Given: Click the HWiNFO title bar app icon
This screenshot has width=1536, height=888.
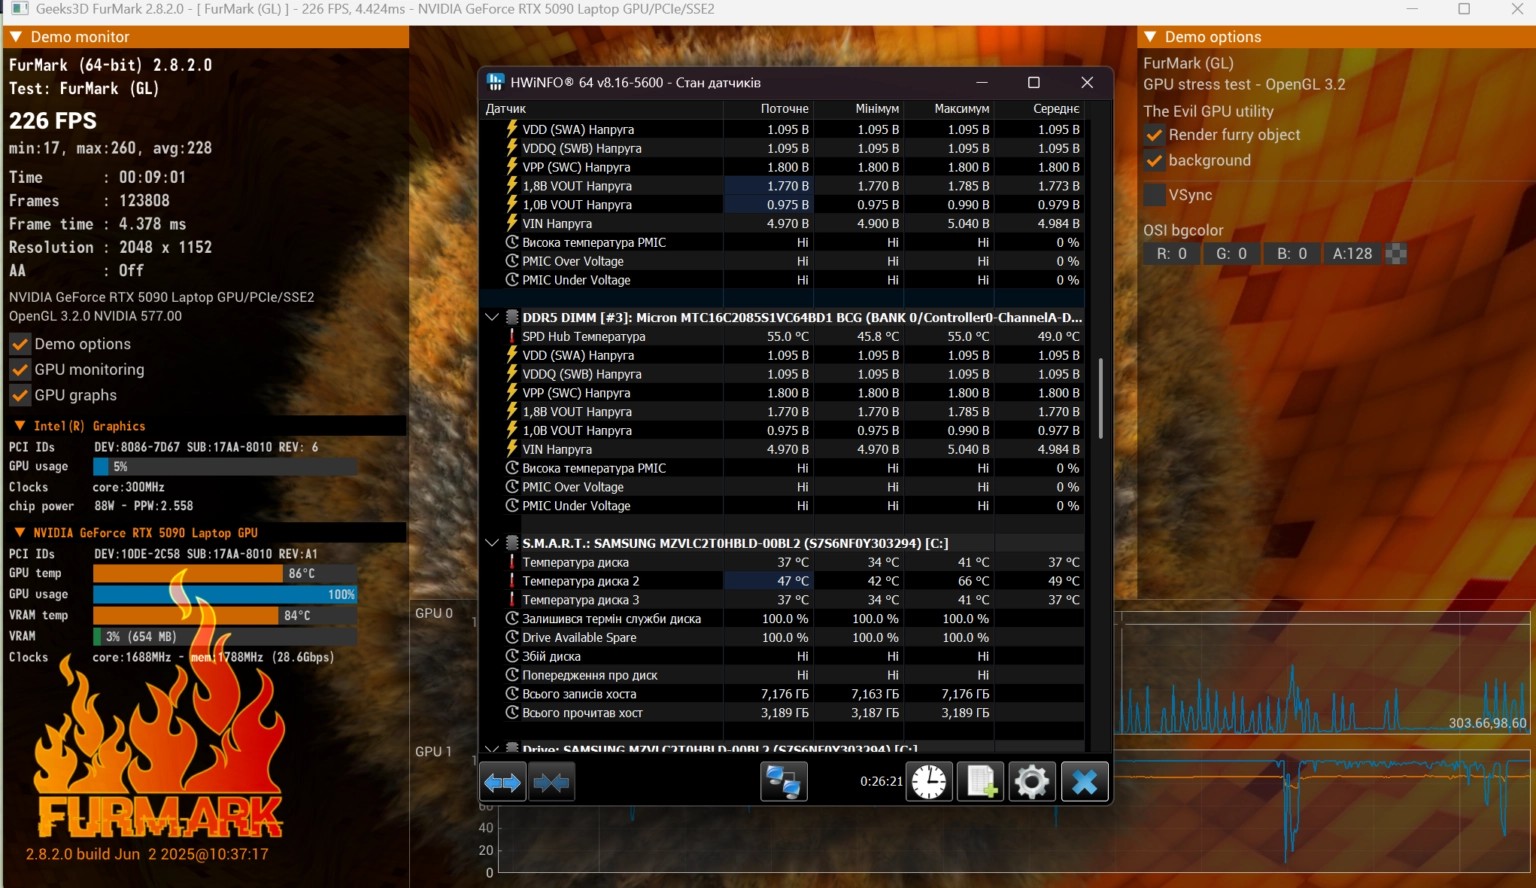Looking at the screenshot, I should tap(495, 82).
